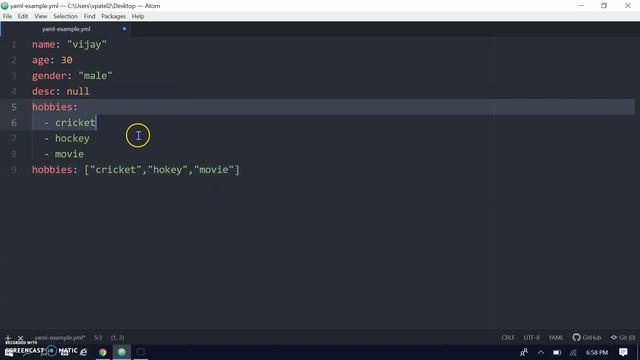This screenshot has width=640, height=360.
Task: Open the People icon in system tray
Action: pos(524,352)
